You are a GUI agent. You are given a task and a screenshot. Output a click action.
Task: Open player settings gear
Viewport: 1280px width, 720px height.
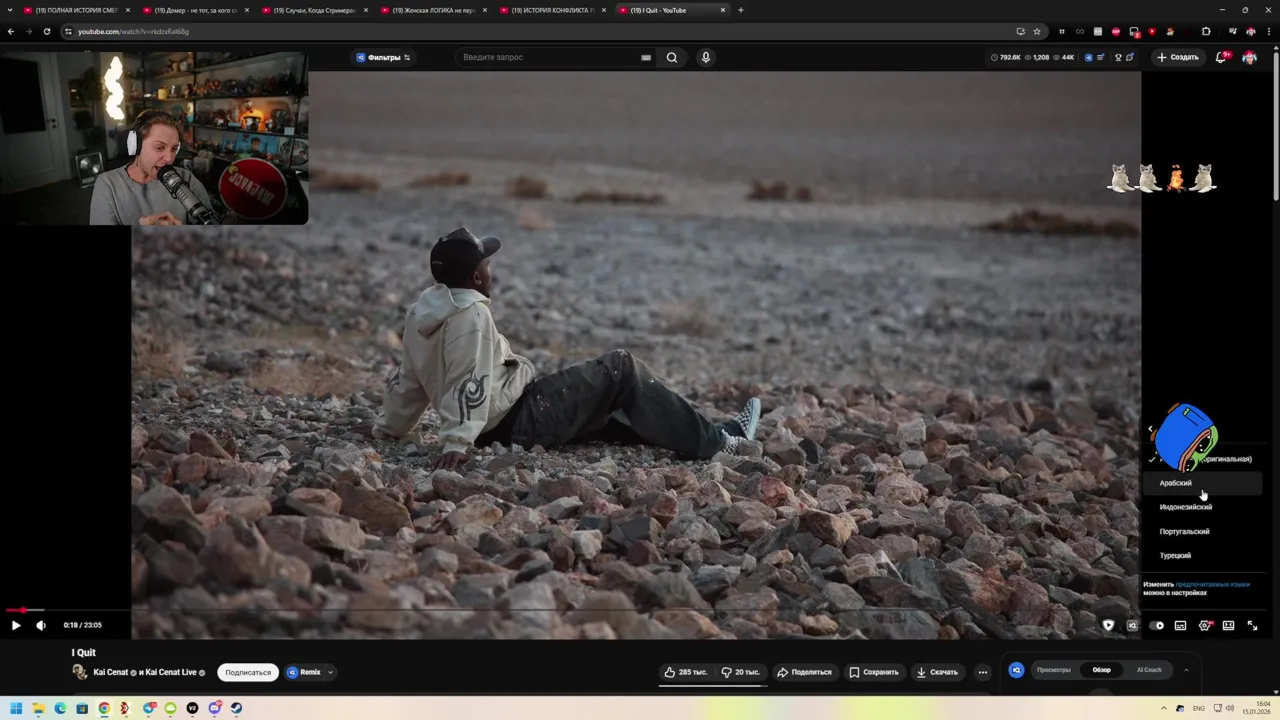1205,625
